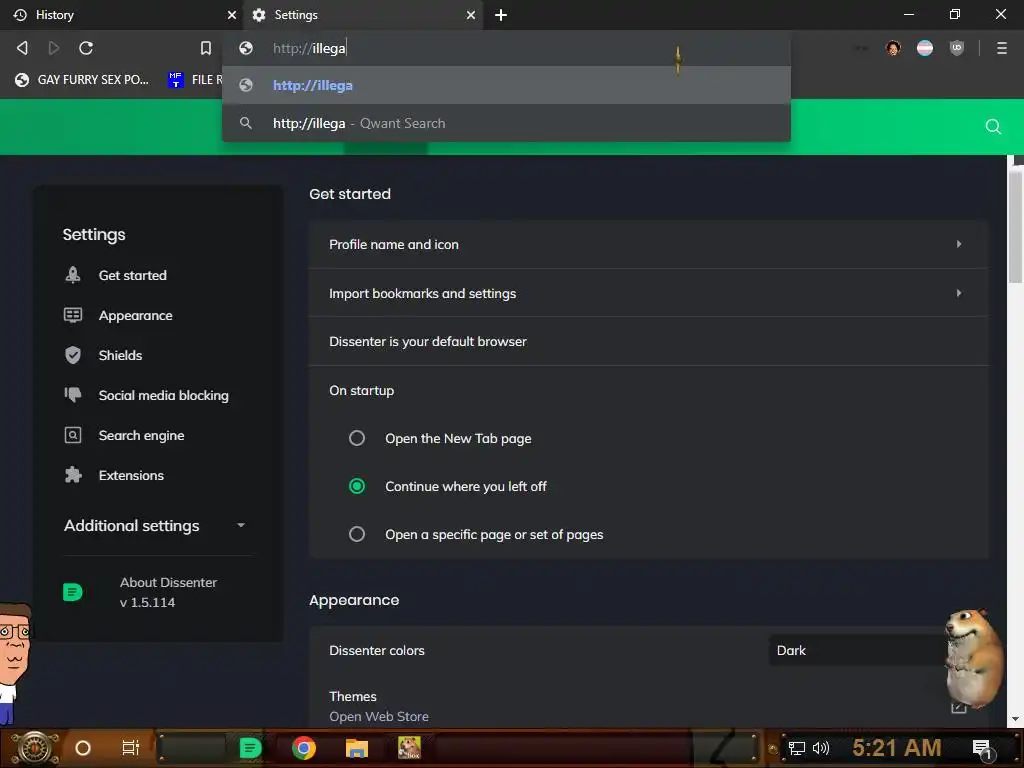Click the Search engine sidebar icon
This screenshot has height=768, width=1024.
[73, 435]
